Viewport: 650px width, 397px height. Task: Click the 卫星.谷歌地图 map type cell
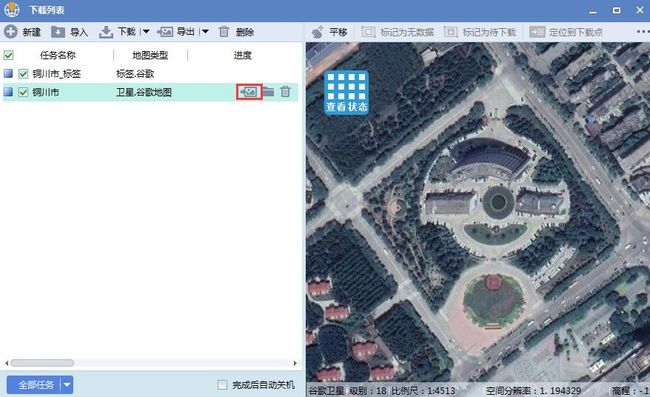[x=144, y=92]
